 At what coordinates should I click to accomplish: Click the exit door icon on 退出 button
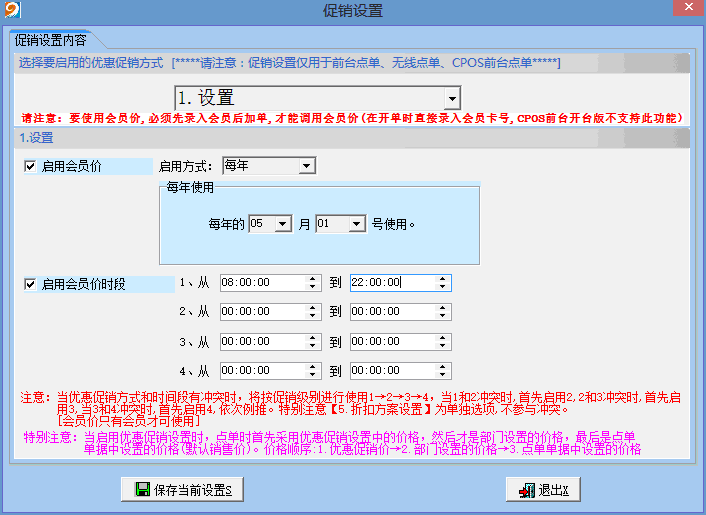pos(525,490)
